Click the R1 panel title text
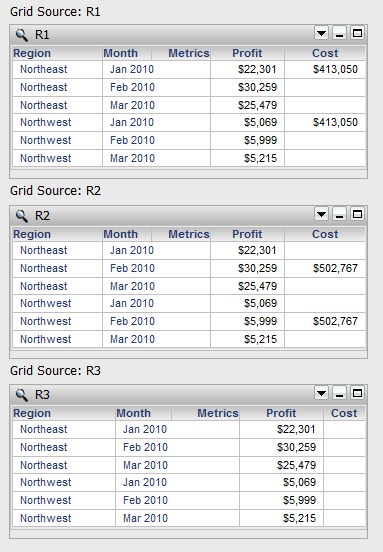This screenshot has width=383, height=552. point(42,35)
